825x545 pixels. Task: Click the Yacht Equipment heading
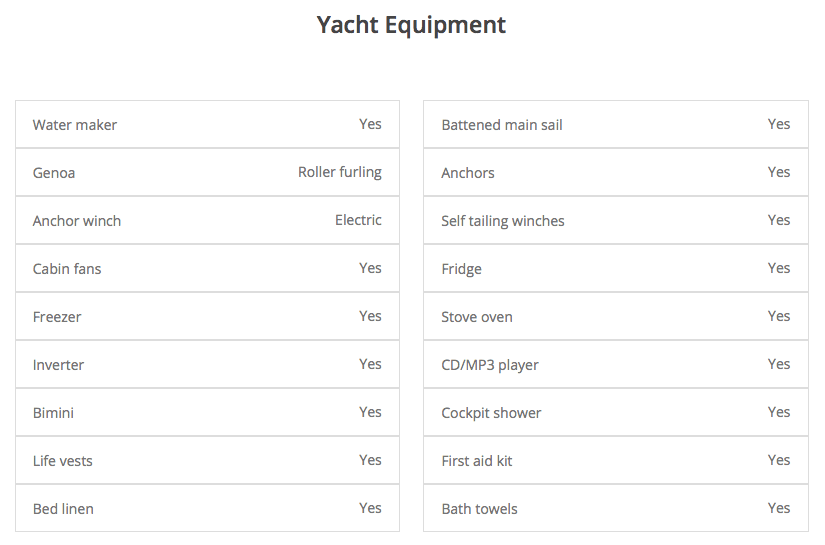point(411,25)
